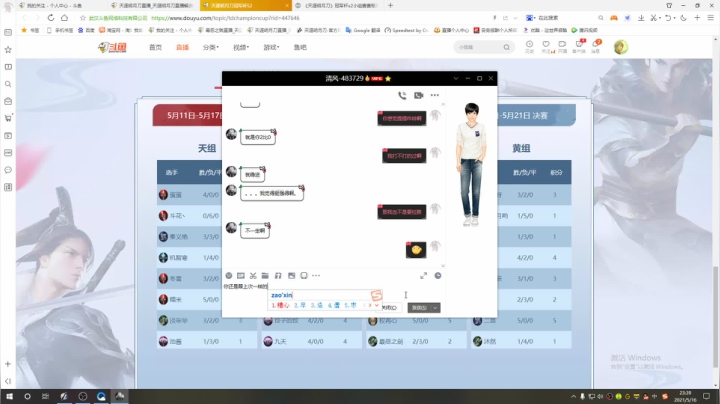Select the 直播 menu item on Douyu

pyautogui.click(x=182, y=47)
